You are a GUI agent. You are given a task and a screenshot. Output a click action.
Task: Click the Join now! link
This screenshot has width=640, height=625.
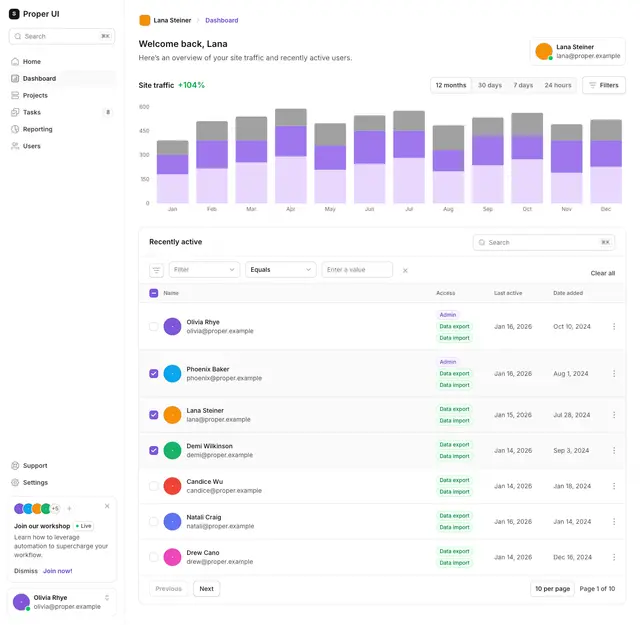click(58, 571)
